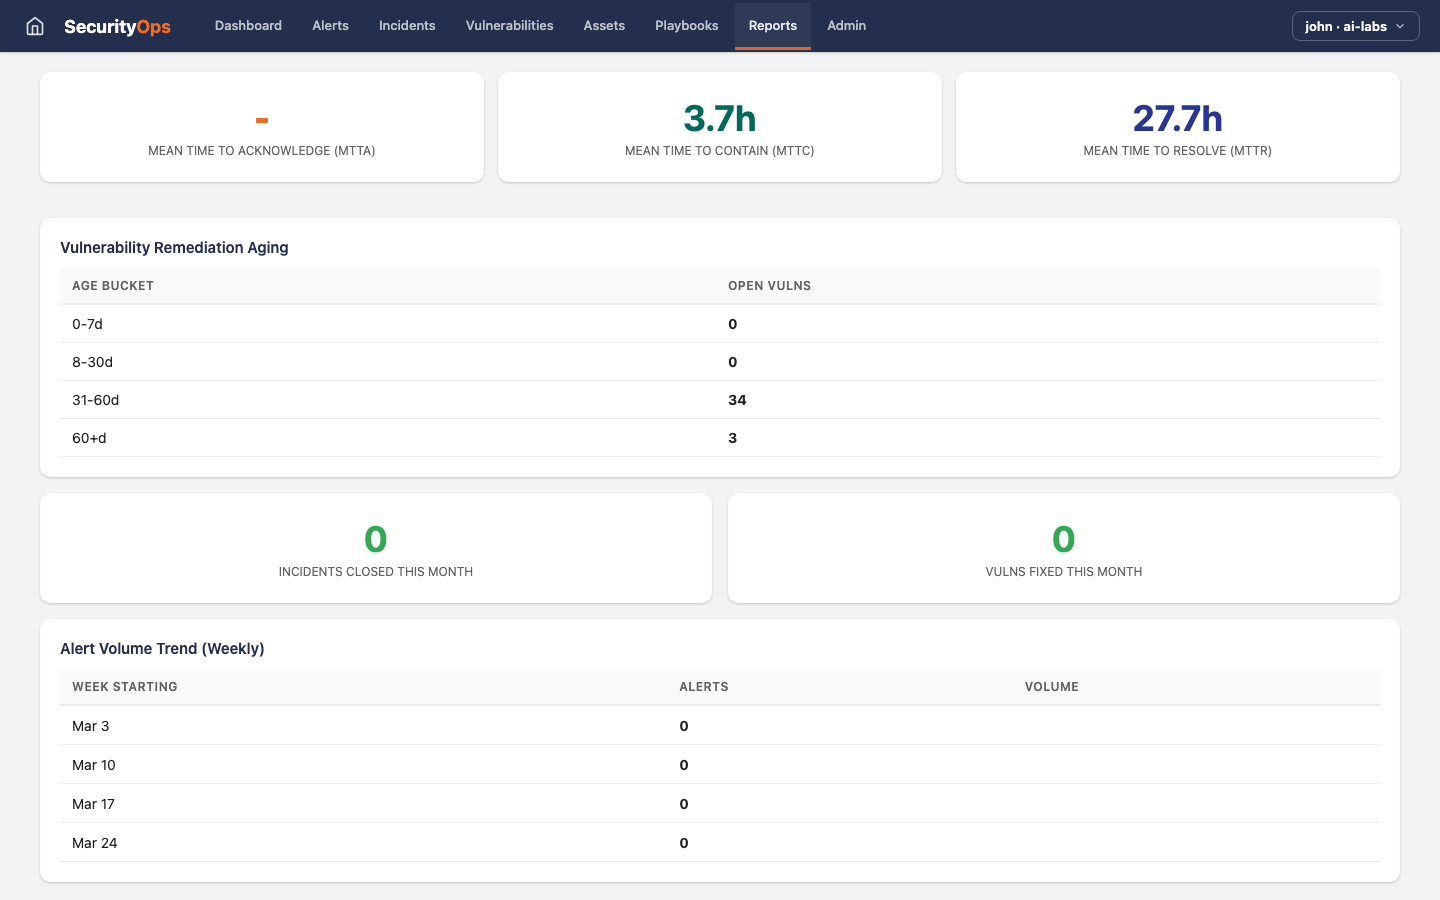Screen dimensions: 1440x900
Task: Open the Admin panel
Action: [x=846, y=26]
